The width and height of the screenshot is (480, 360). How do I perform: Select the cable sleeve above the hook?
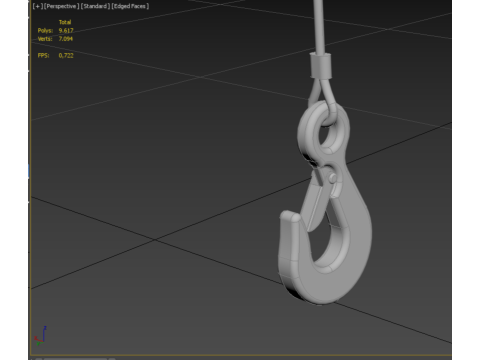click(321, 65)
